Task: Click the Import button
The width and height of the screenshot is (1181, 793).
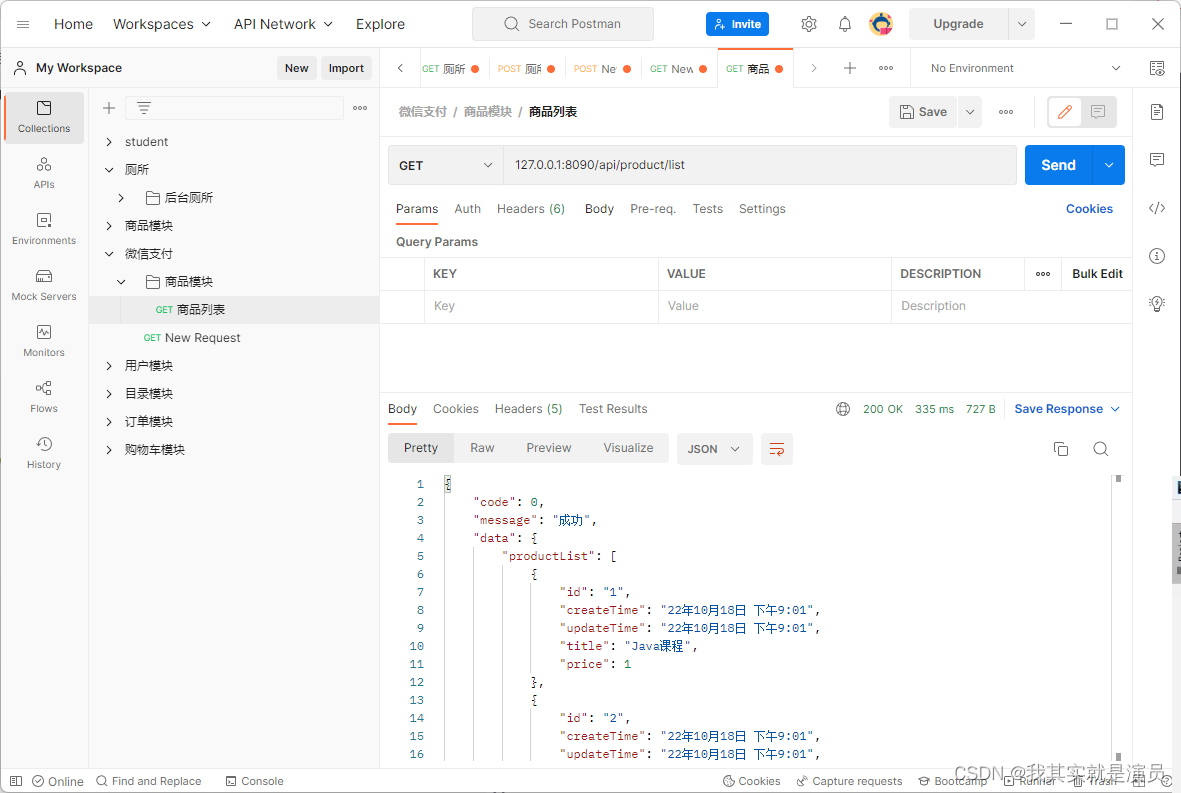Action: (346, 69)
